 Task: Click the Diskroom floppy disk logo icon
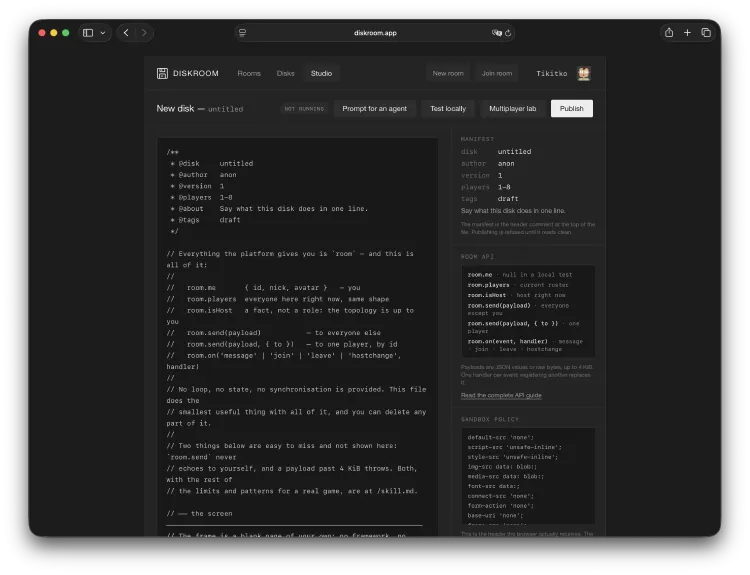[x=162, y=73]
